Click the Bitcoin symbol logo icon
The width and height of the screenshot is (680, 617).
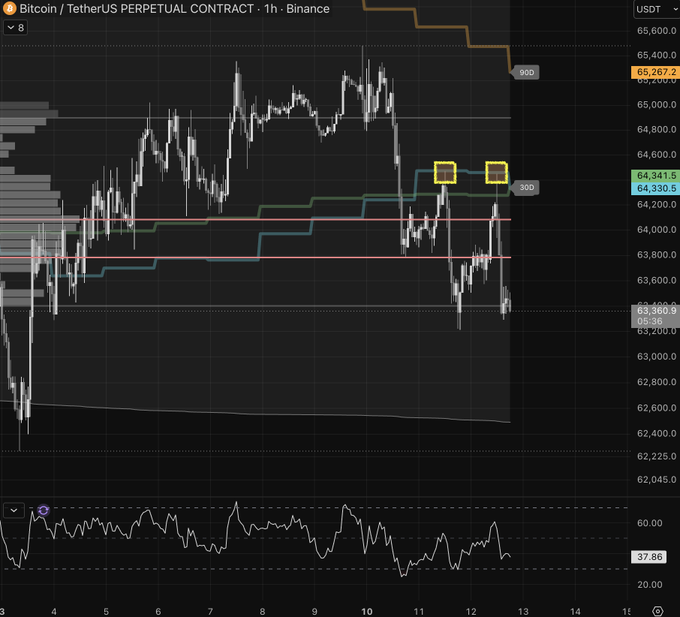[x=10, y=8]
